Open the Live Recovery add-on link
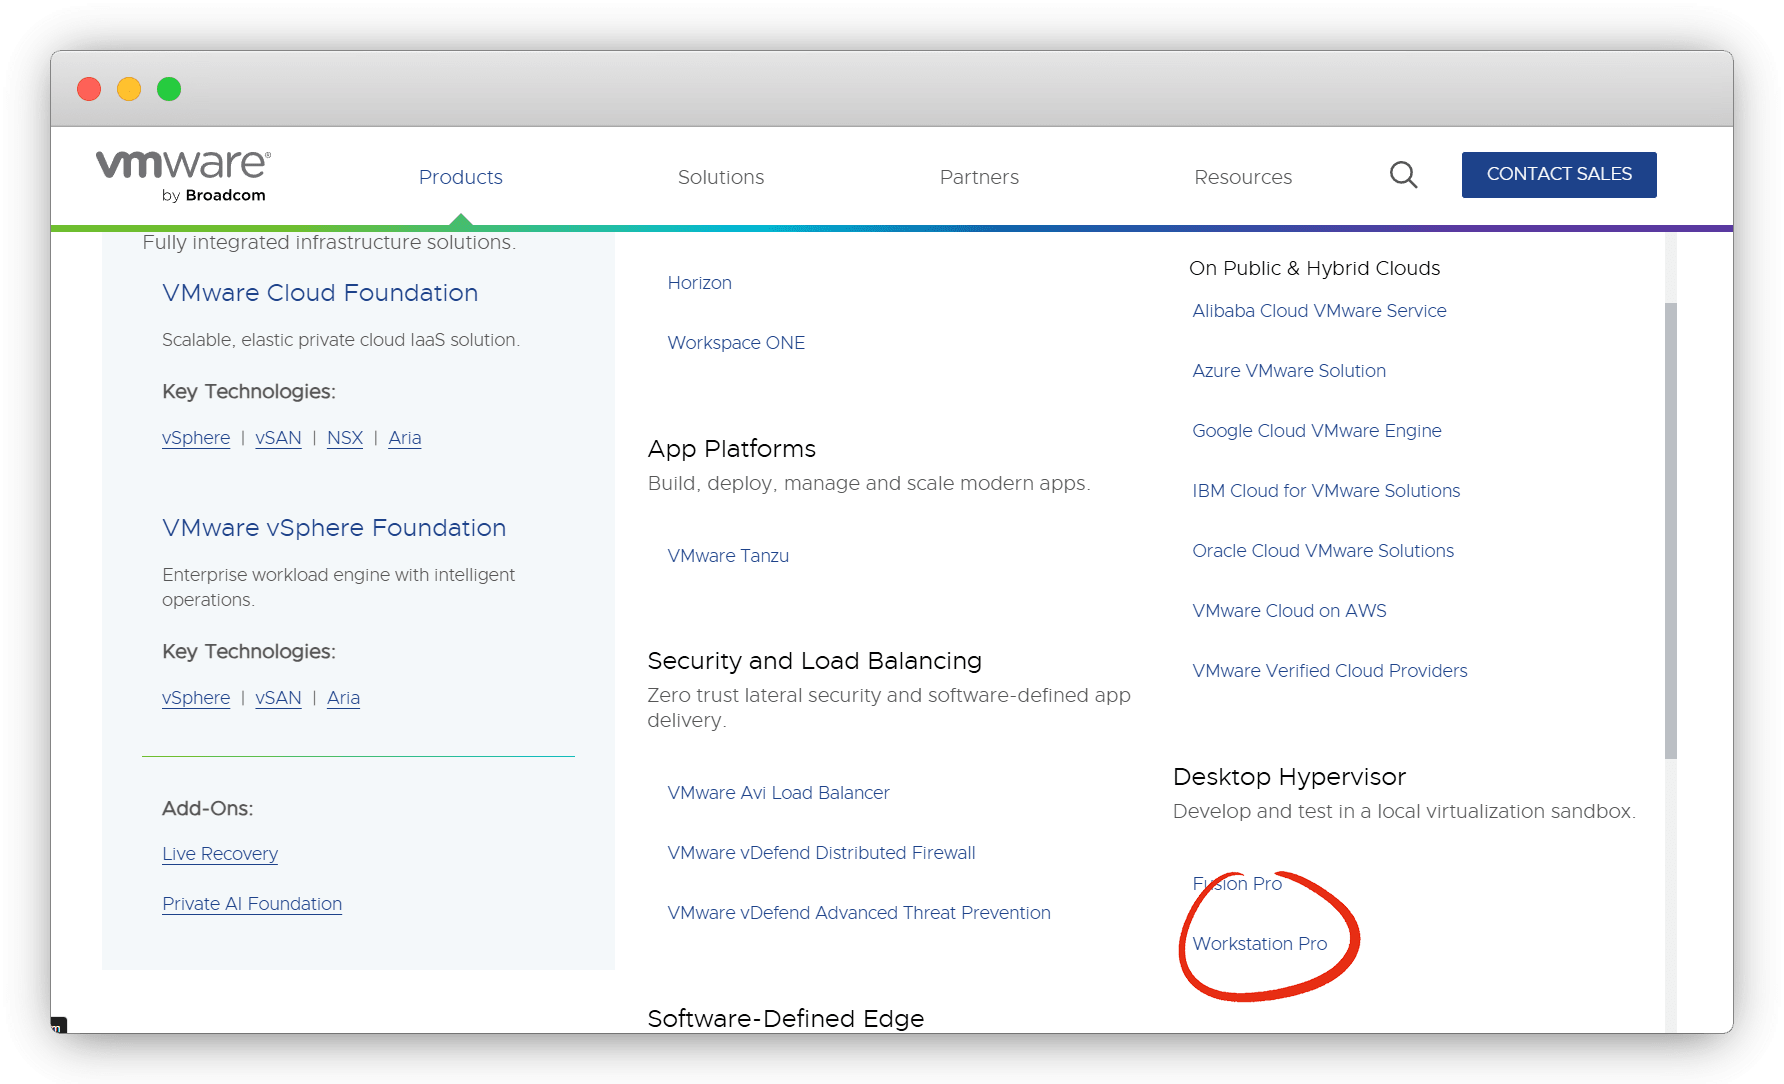Viewport: 1784px width, 1084px height. tap(220, 854)
